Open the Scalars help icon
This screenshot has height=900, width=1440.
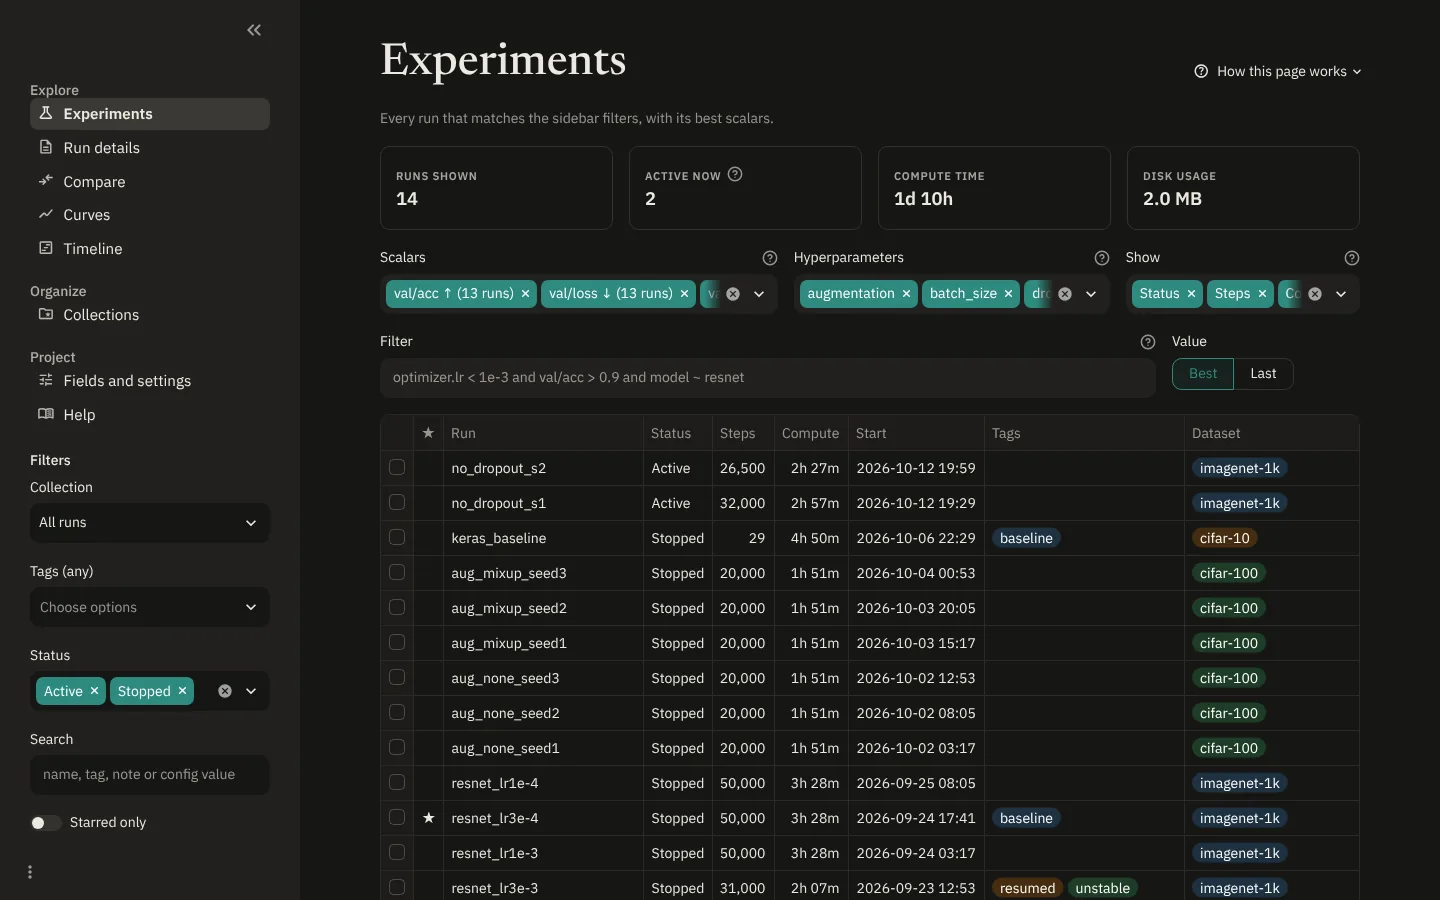pyautogui.click(x=770, y=258)
